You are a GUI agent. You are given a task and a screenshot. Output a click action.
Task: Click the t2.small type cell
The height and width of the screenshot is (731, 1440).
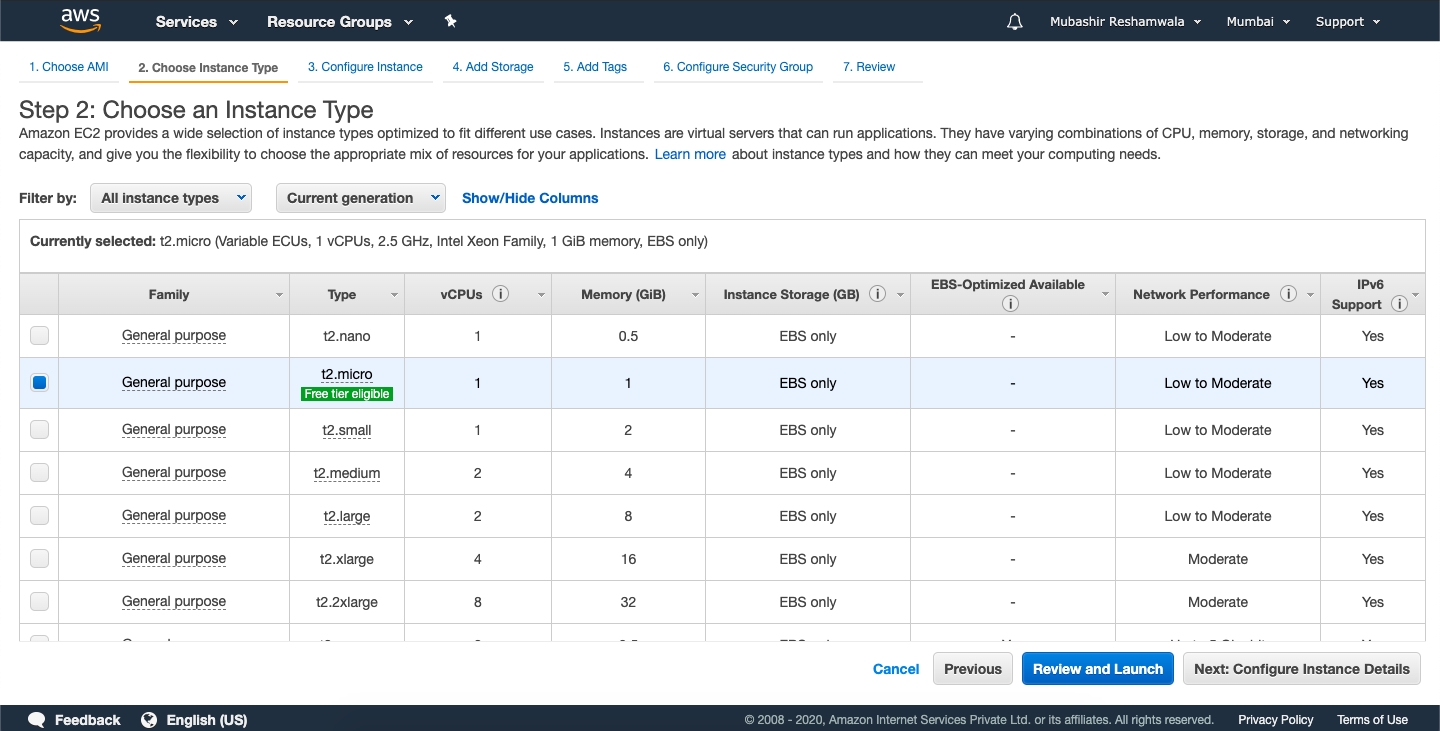(347, 430)
